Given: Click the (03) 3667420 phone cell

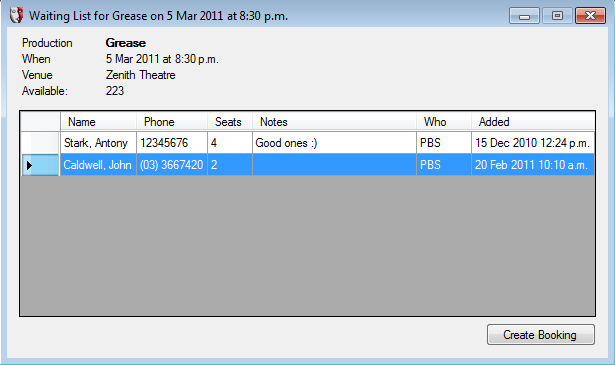Looking at the screenshot, I should [172, 165].
